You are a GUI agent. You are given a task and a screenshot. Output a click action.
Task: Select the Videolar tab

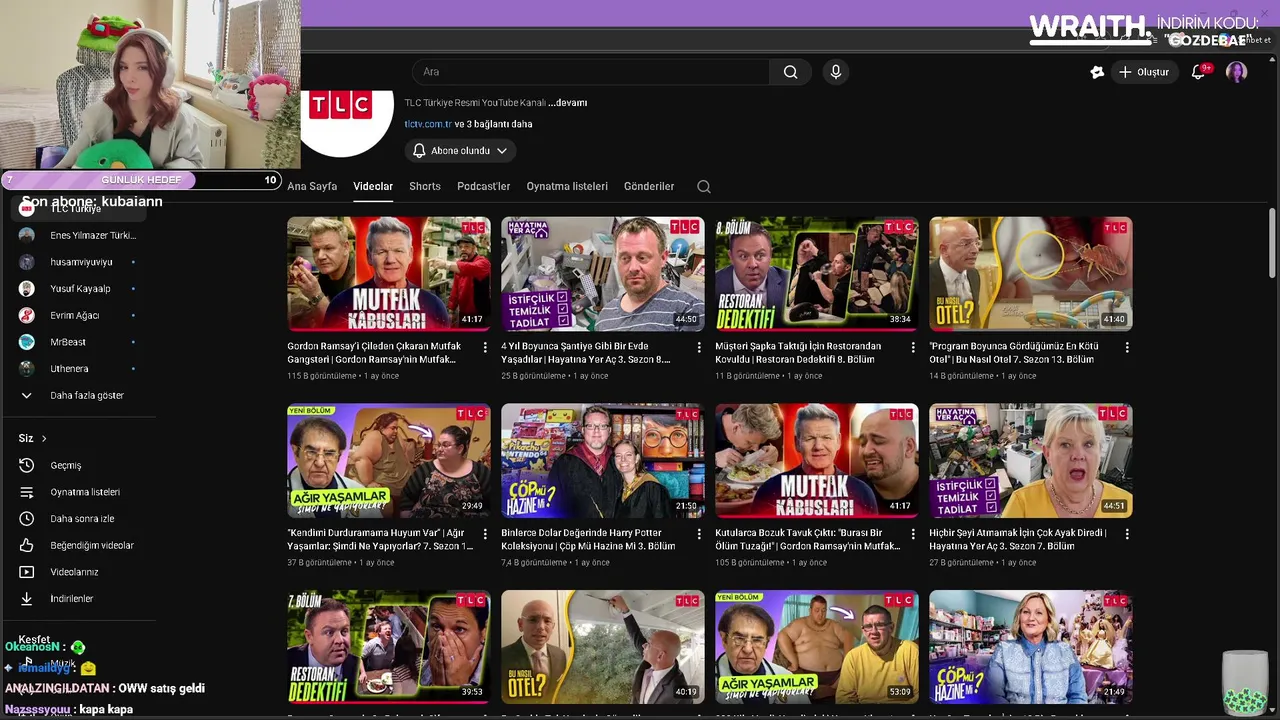[373, 186]
